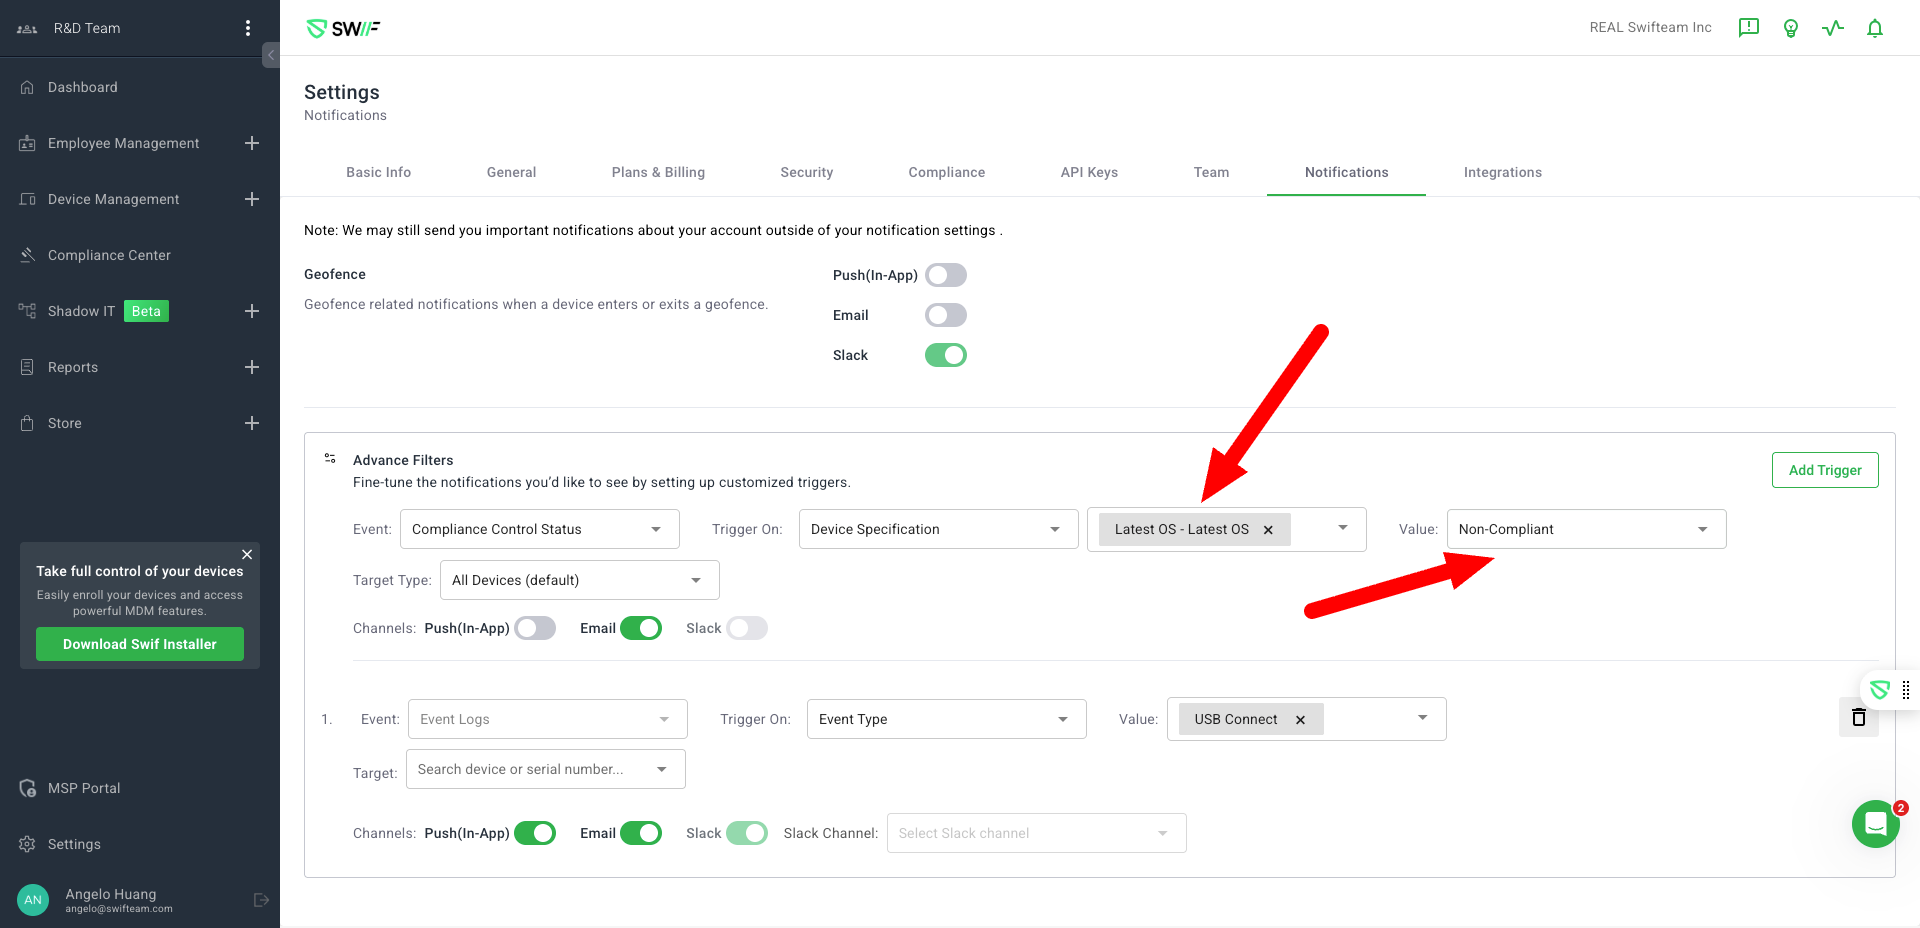Click the Add Trigger button
Screen dimensions: 1920x928
point(1824,470)
